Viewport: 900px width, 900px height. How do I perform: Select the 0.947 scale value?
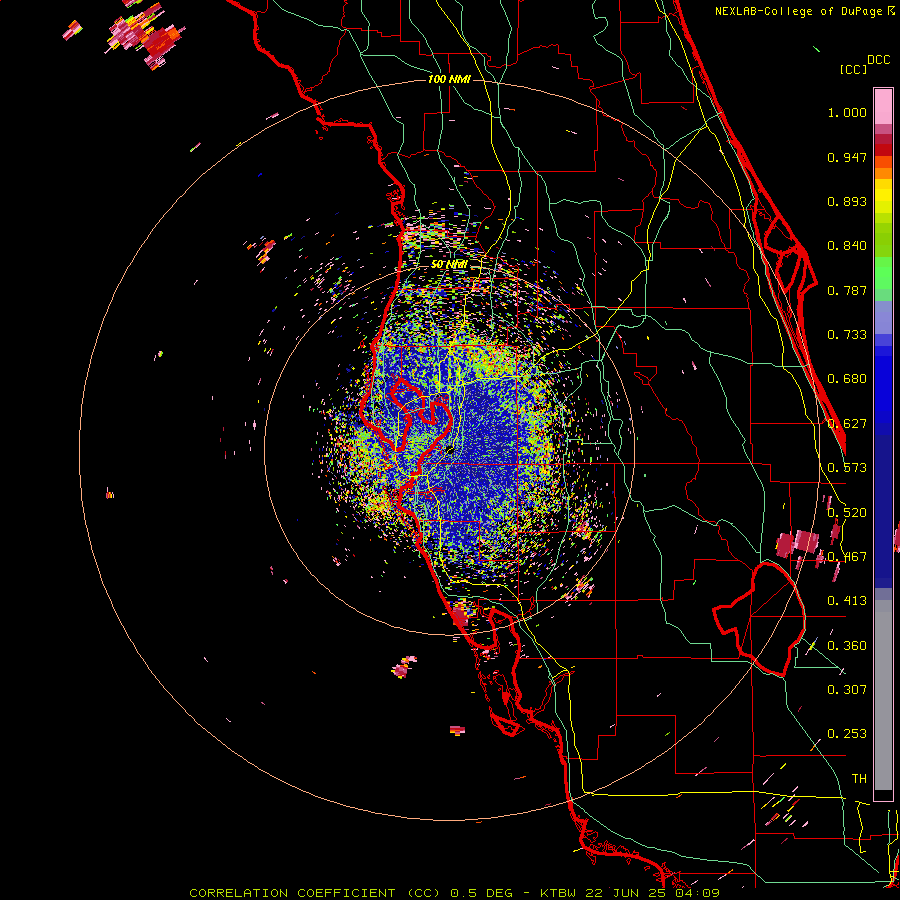pyautogui.click(x=847, y=157)
